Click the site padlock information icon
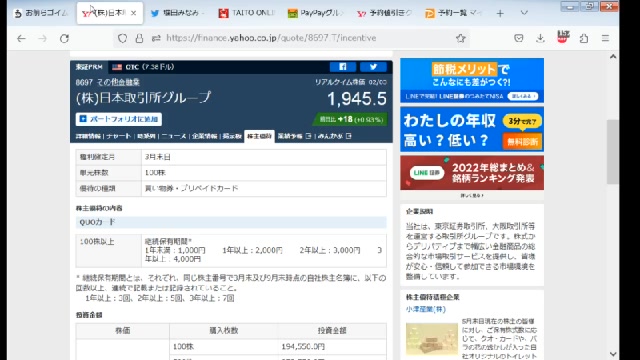640x360 pixels. pyautogui.click(x=139, y=38)
